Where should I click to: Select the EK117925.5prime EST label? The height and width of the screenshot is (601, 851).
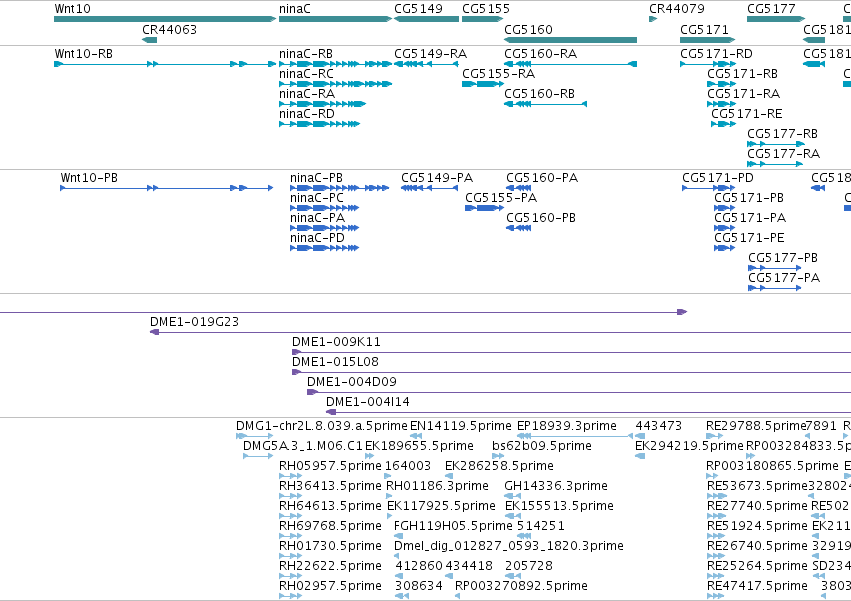441,506
